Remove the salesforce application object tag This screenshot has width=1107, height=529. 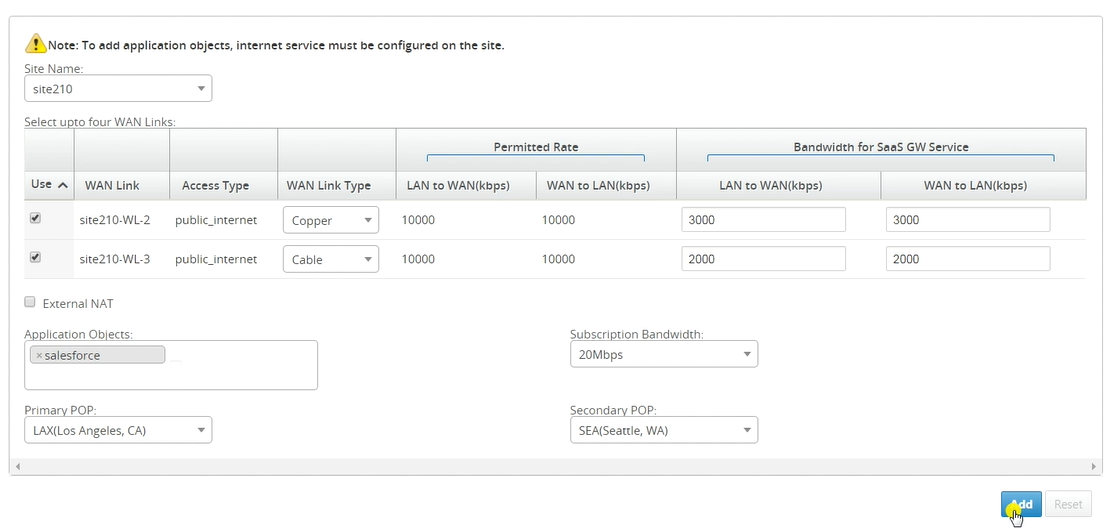coord(39,355)
